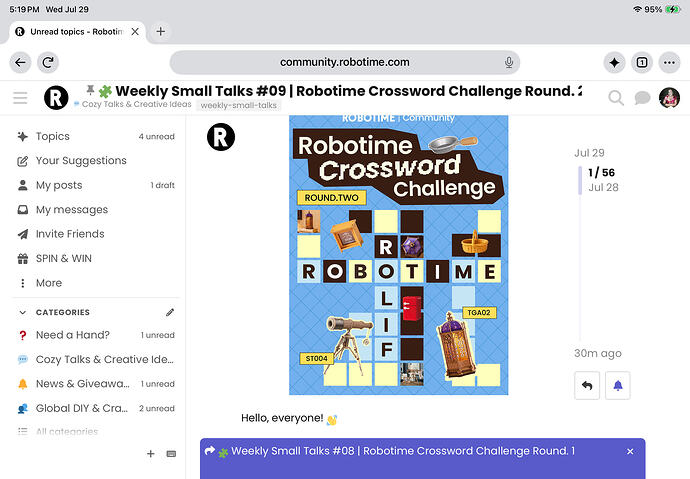Collapse the CATEGORIES section chevron
Image resolution: width=690 pixels, height=479 pixels.
pyautogui.click(x=22, y=312)
